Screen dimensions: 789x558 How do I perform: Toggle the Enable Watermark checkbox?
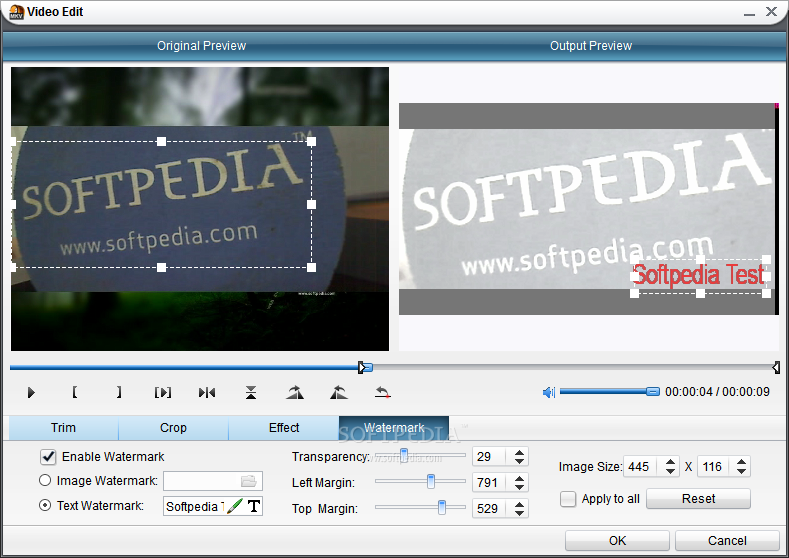pyautogui.click(x=48, y=457)
